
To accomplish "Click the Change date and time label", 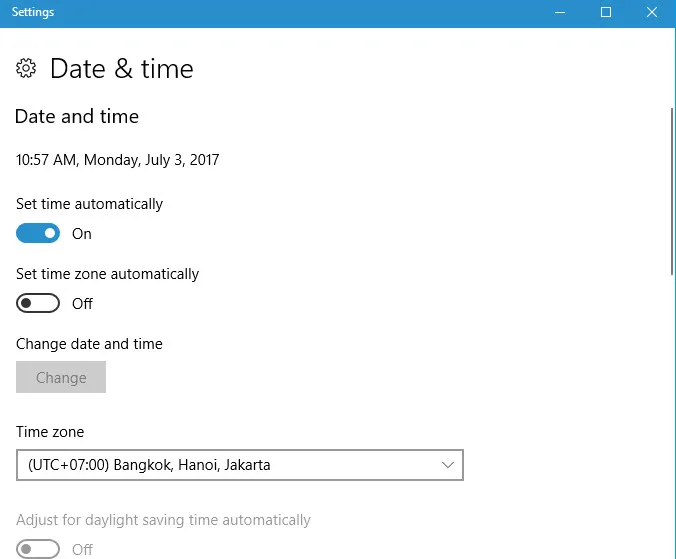I will coord(89,344).
